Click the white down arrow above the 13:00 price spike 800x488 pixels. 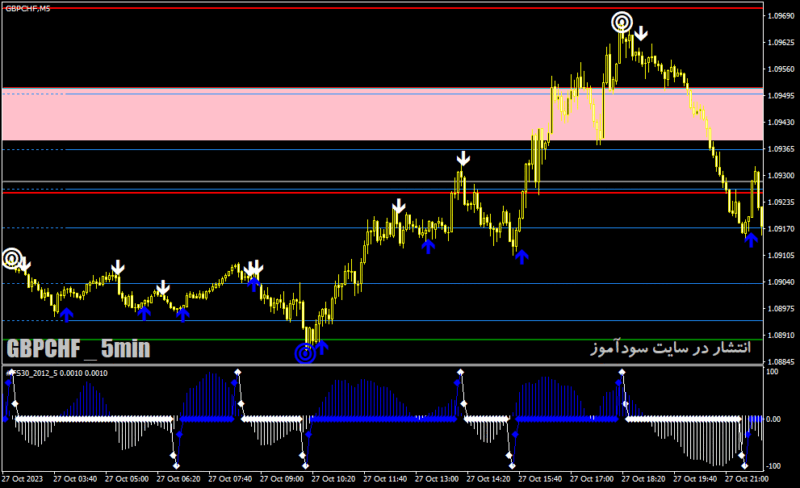point(463,158)
